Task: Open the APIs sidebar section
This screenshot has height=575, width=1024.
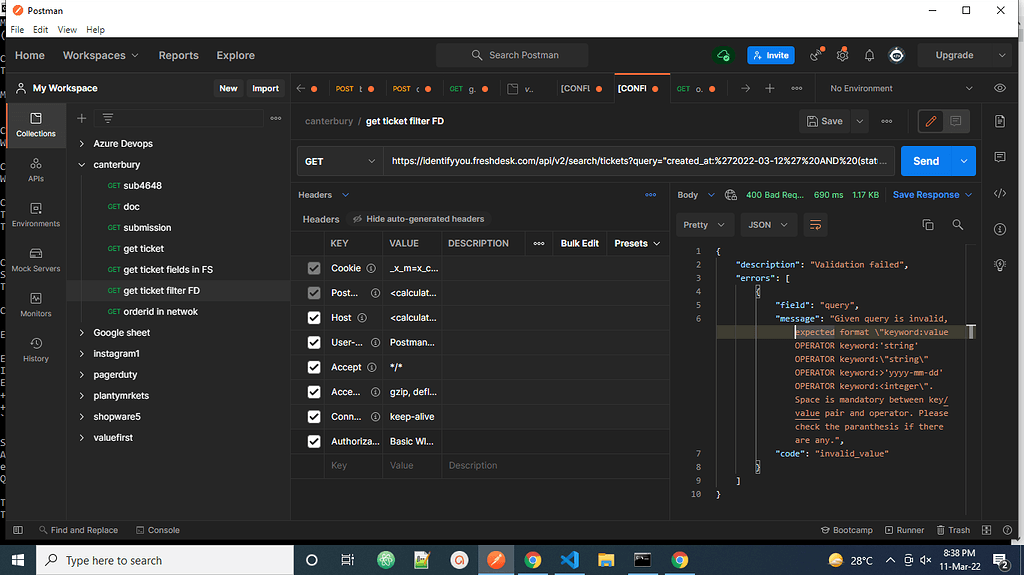Action: 35,169
